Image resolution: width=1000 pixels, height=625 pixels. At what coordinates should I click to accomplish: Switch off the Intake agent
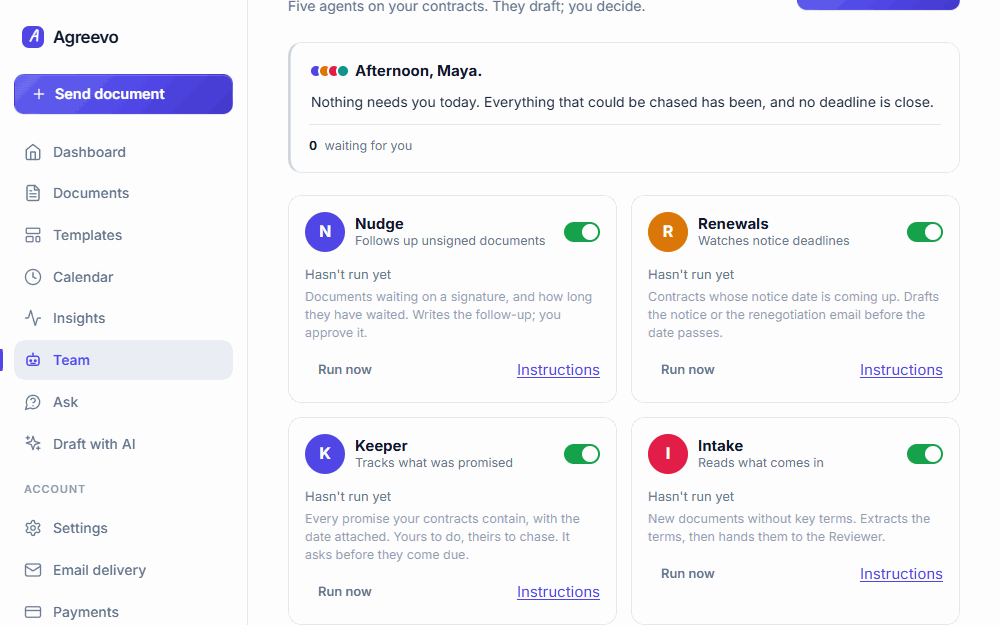point(925,454)
